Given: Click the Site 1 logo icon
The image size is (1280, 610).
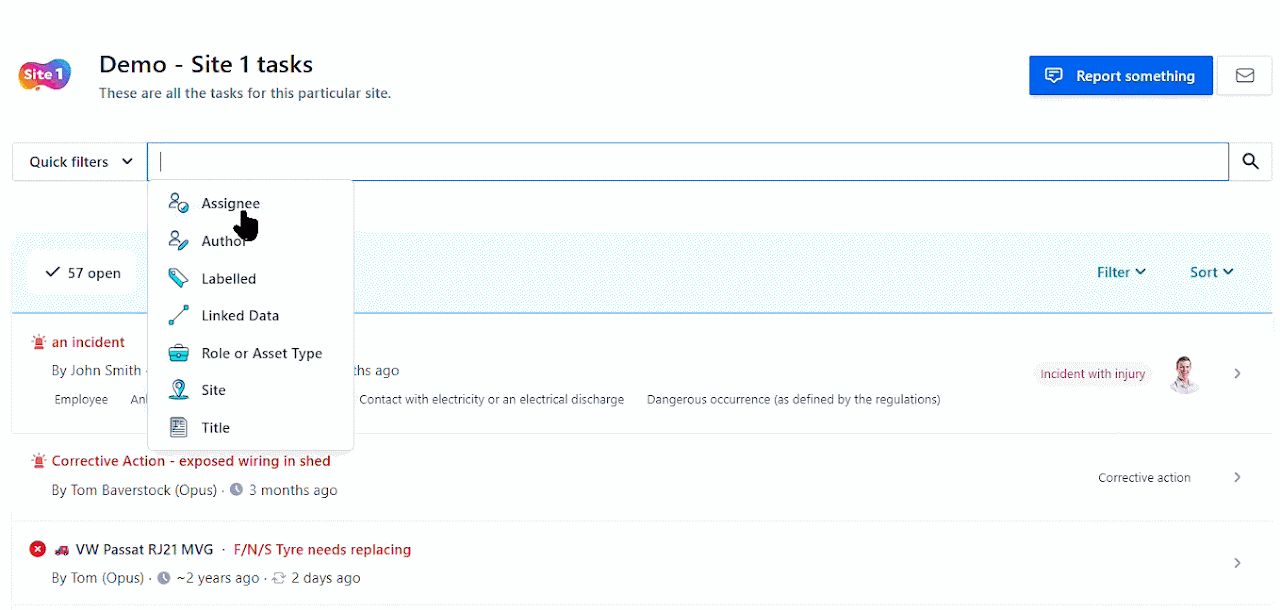Looking at the screenshot, I should click(45, 75).
